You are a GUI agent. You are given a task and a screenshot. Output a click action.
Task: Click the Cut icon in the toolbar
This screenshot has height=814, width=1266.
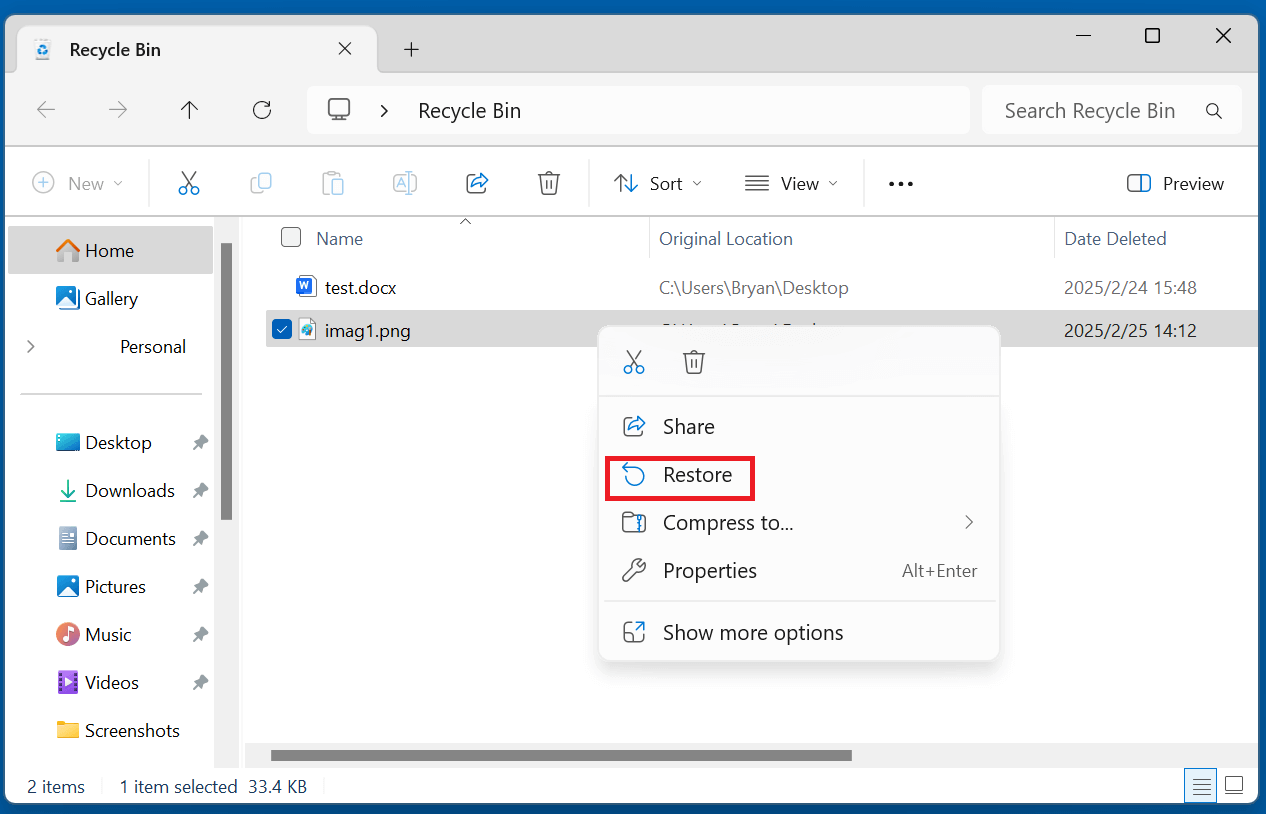tap(189, 183)
